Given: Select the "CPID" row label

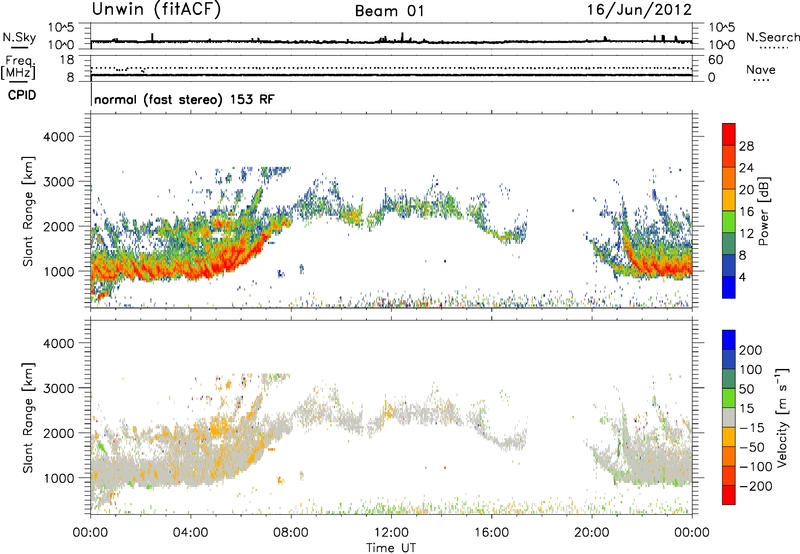Looking at the screenshot, I should [22, 95].
